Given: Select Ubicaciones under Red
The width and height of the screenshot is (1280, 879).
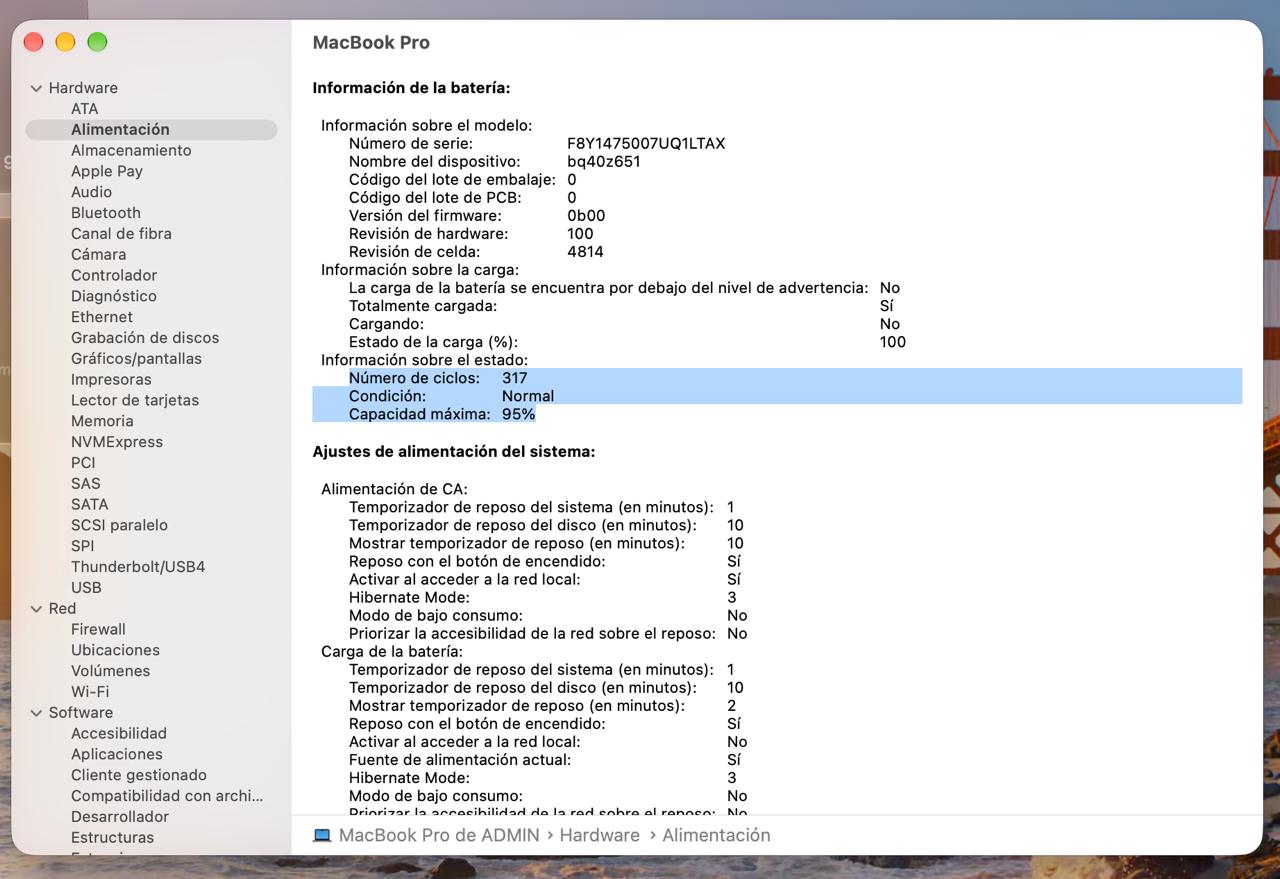Looking at the screenshot, I should click(115, 650).
